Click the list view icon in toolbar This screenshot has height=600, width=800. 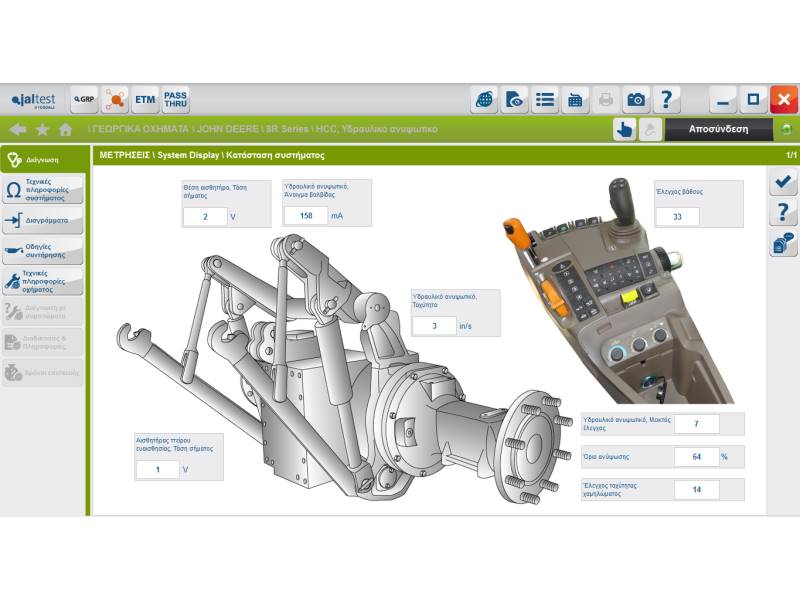tap(545, 100)
